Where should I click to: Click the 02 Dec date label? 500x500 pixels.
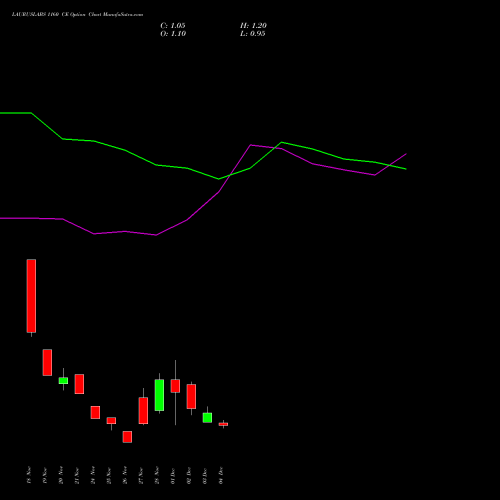coord(189,475)
